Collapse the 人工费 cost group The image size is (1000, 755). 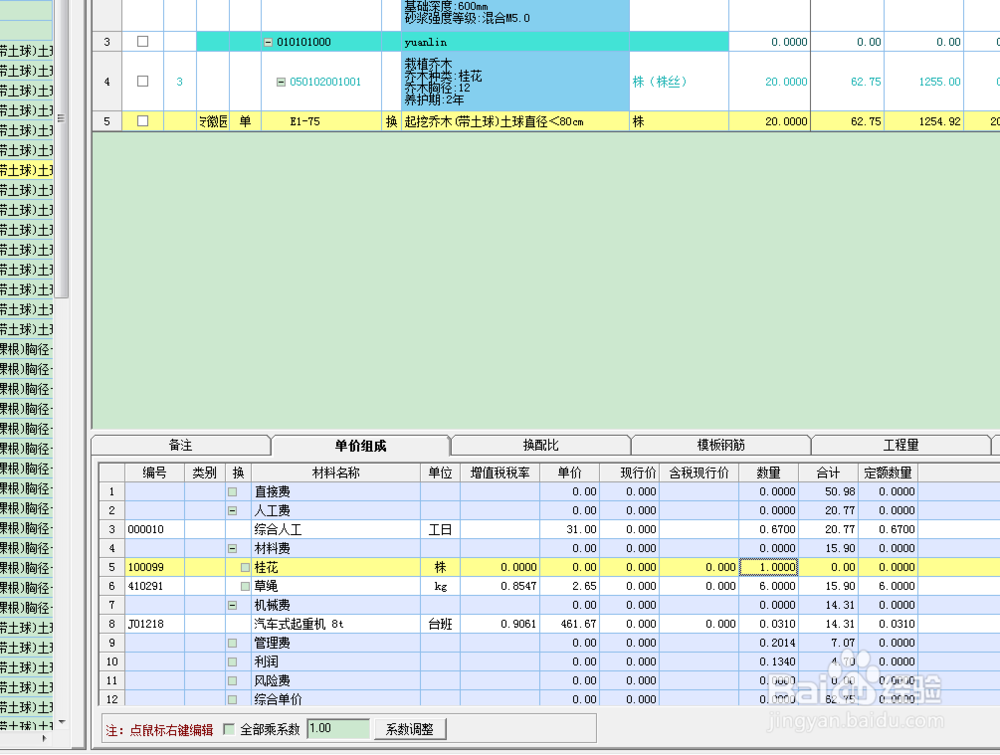[x=232, y=510]
